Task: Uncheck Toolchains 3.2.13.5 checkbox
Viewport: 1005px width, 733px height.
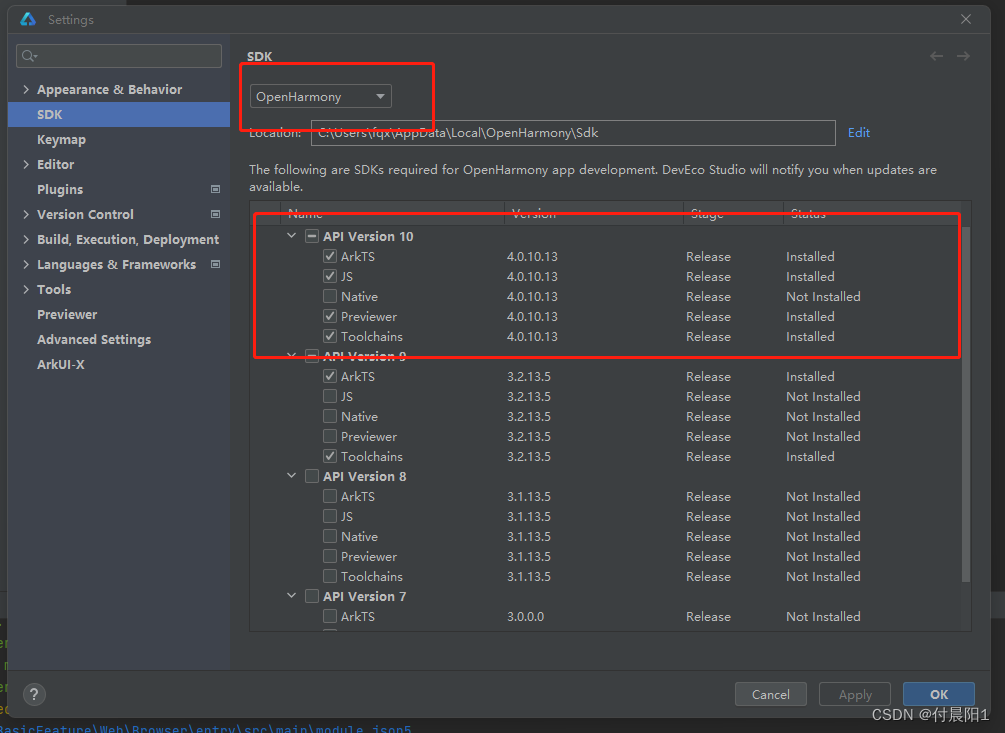Action: click(329, 456)
